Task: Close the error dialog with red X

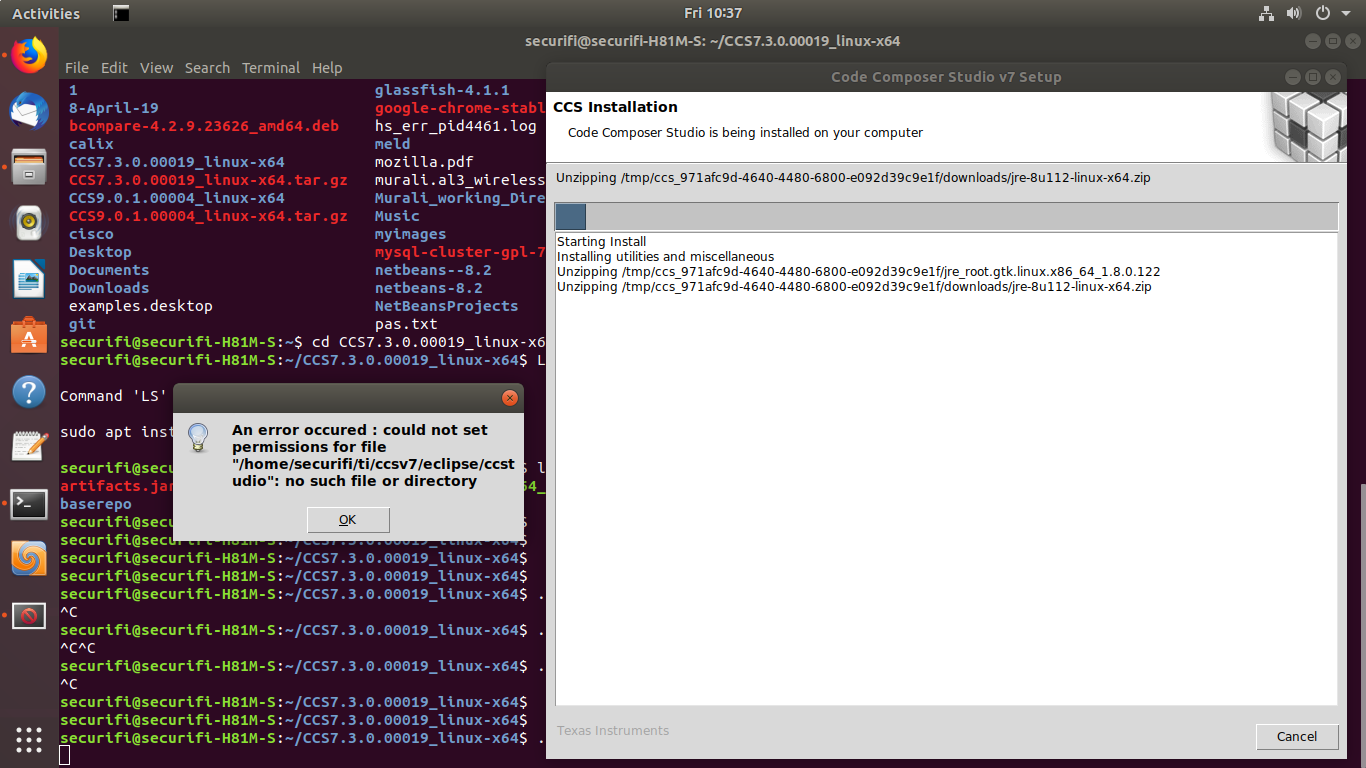Action: 510,398
